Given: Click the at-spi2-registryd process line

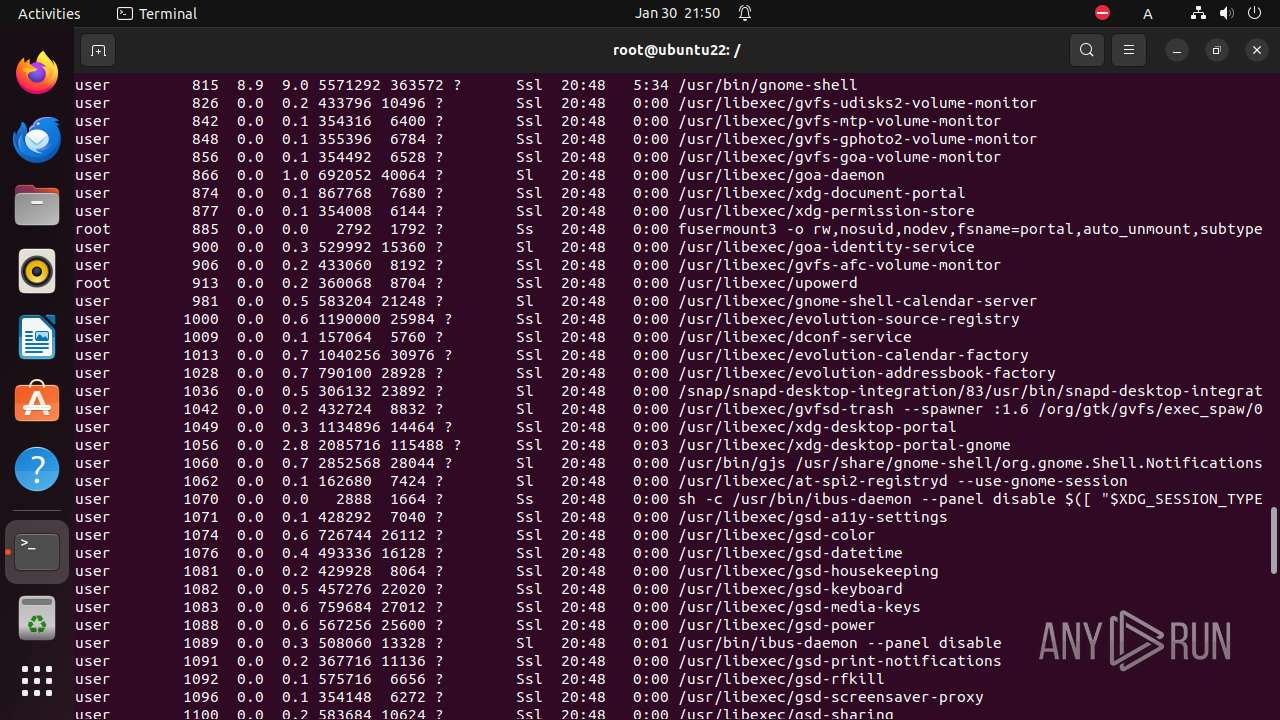Looking at the screenshot, I should coord(902,481).
